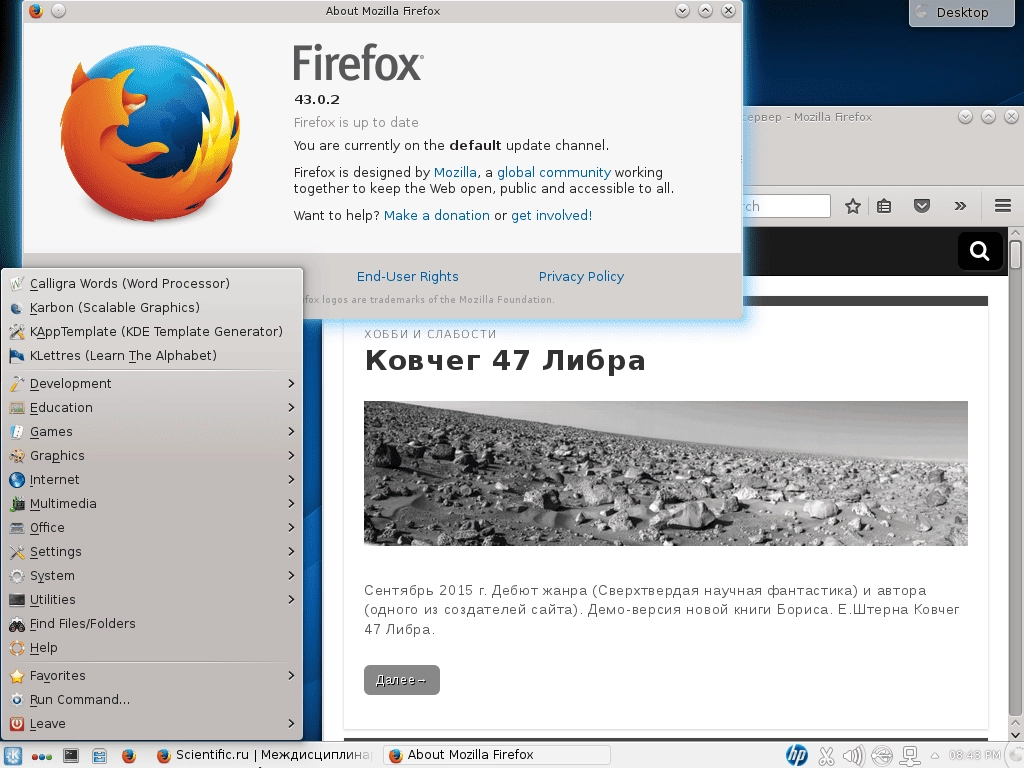
Task: Click the round pin button in About titlebar
Action: tap(58, 10)
